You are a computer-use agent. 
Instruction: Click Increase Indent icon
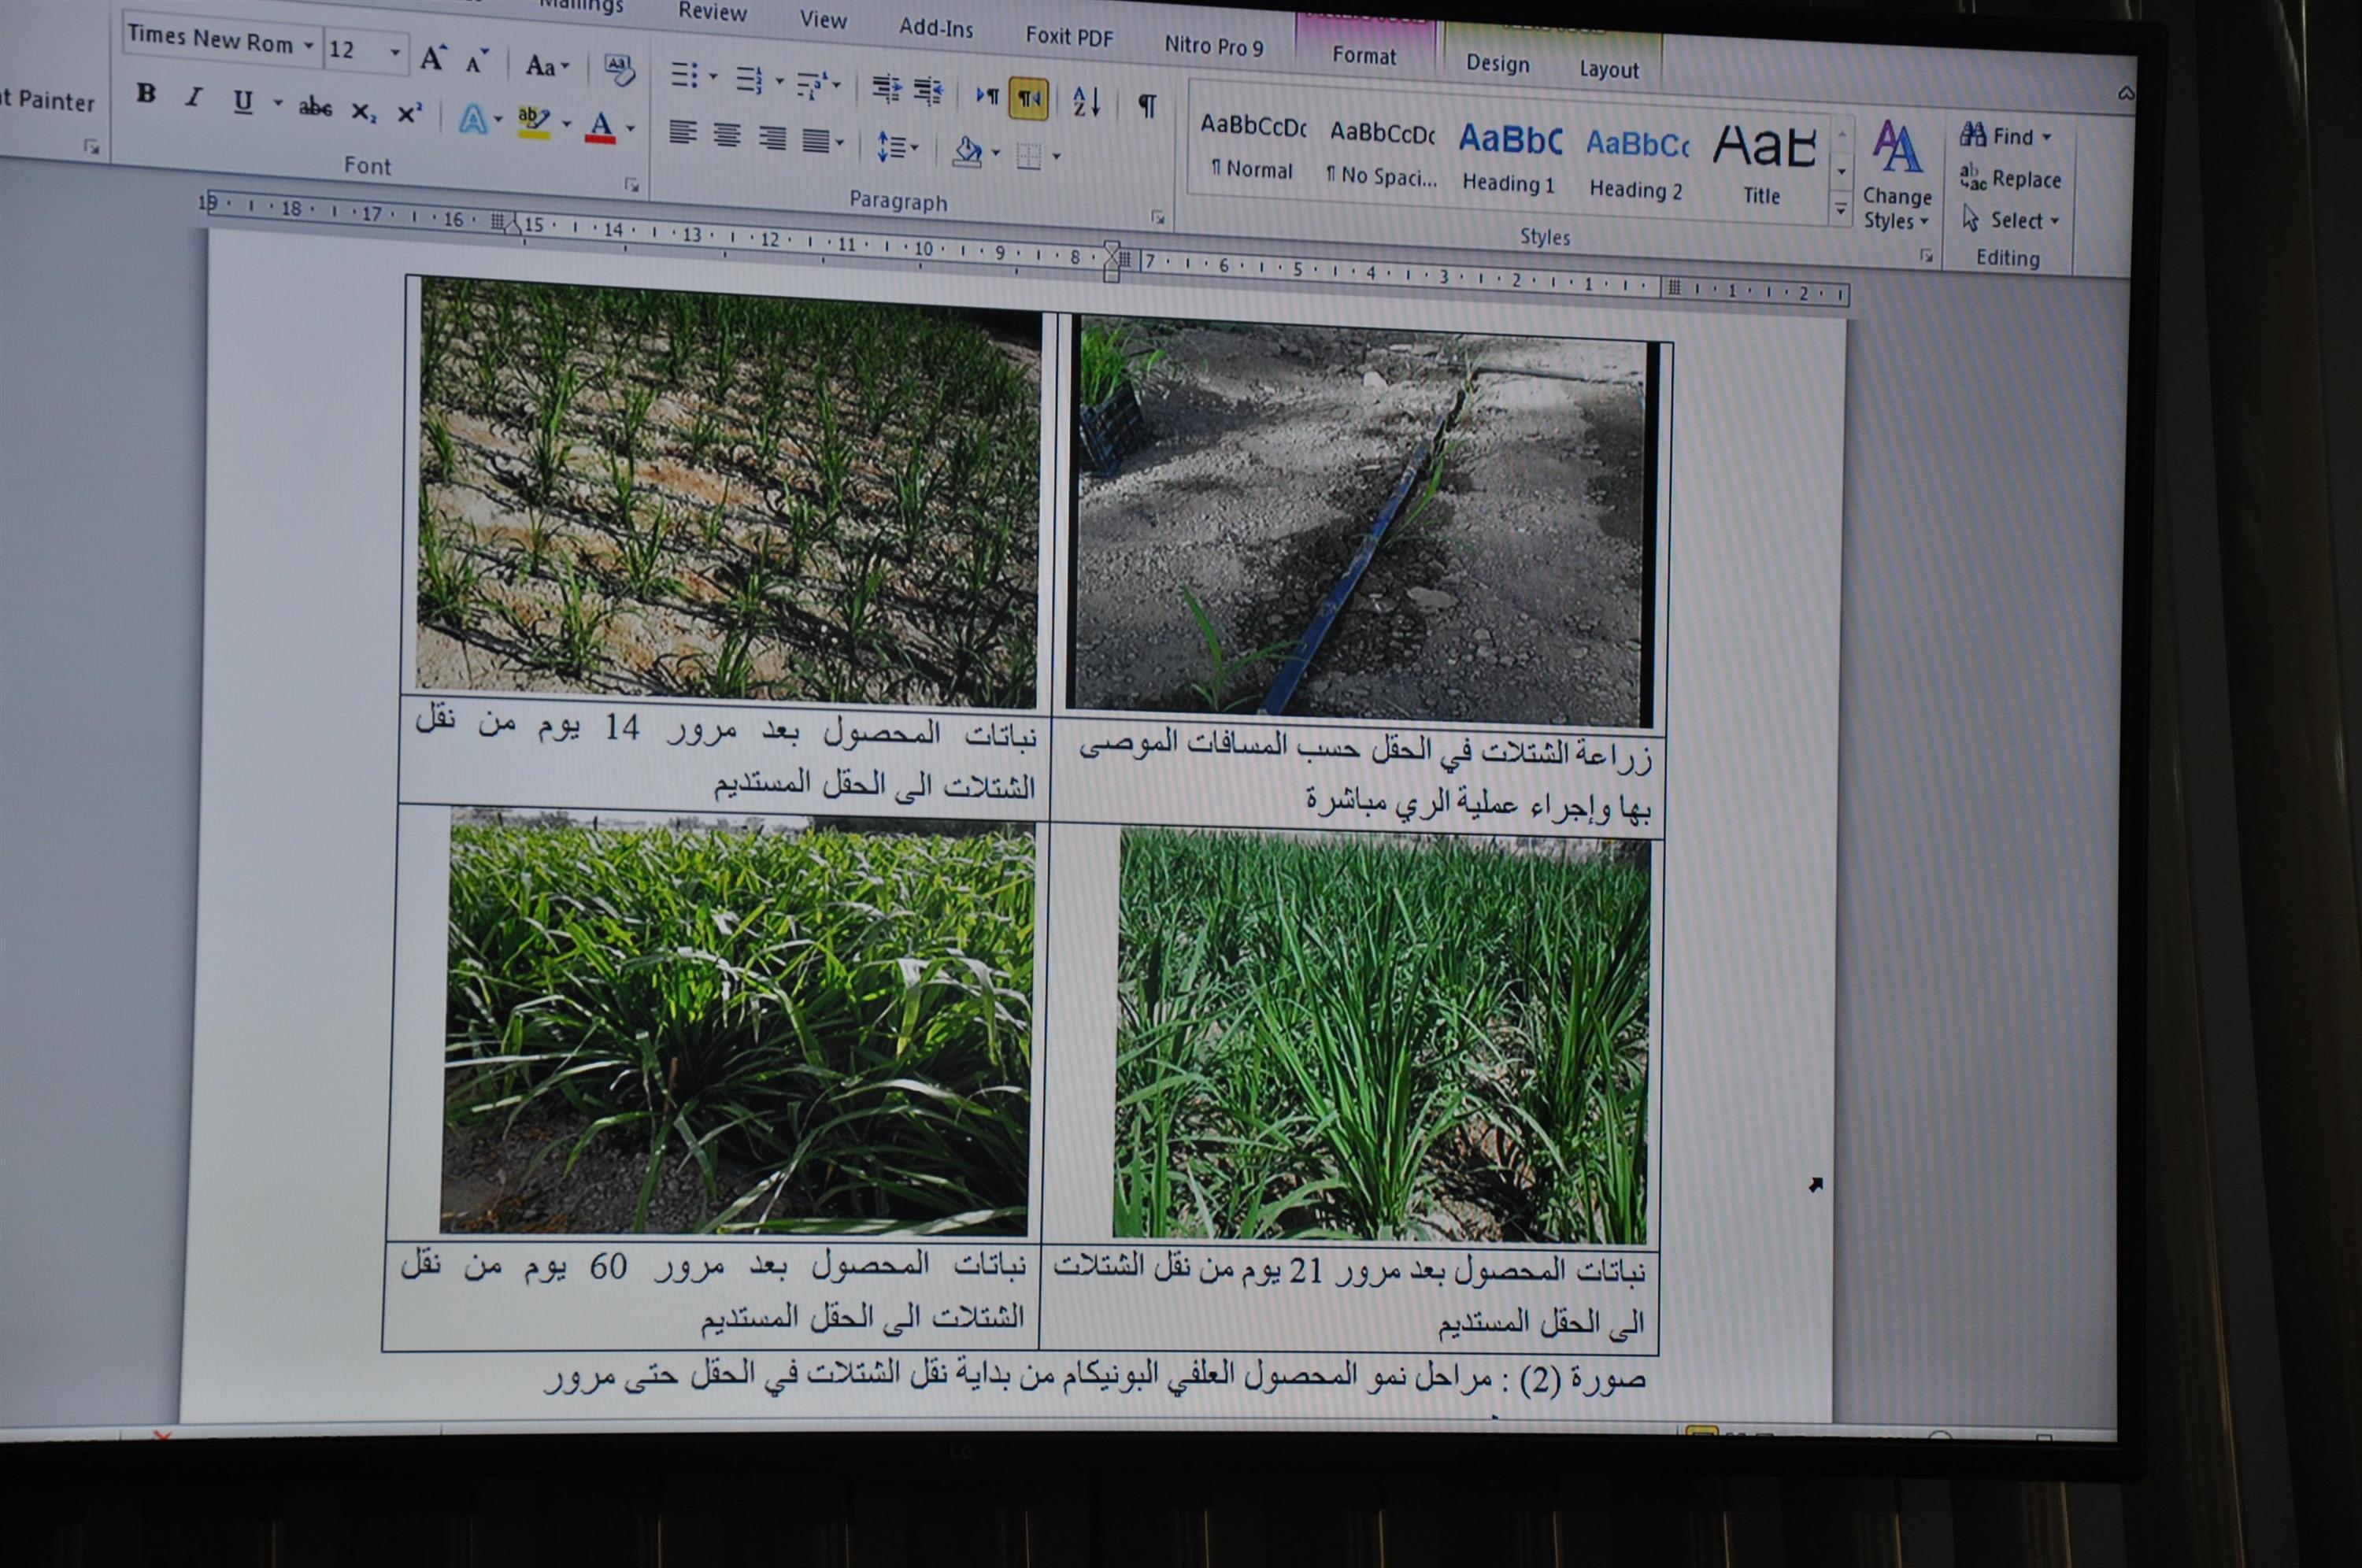[929, 91]
